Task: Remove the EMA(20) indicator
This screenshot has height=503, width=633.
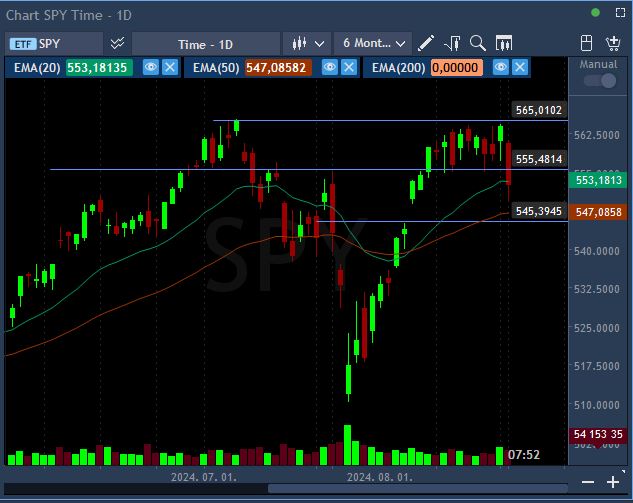Action: point(170,67)
